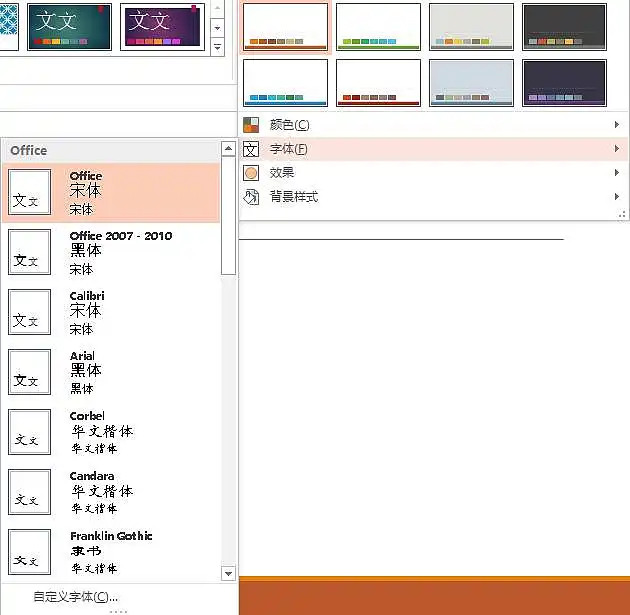
Task: Expand the arrow at right of 效果
Action: tap(616, 173)
